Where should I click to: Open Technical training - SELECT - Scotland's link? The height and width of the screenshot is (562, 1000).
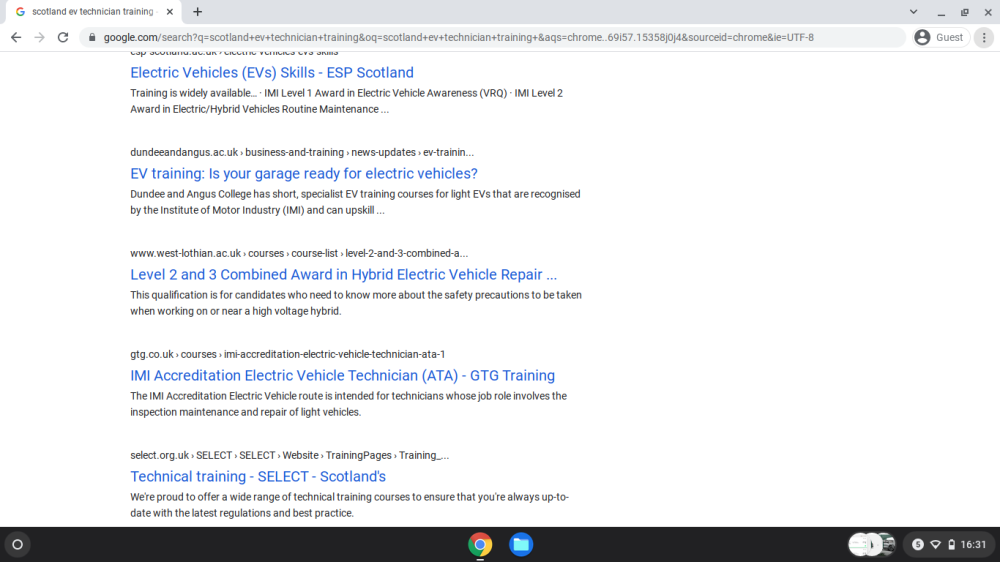pyautogui.click(x=258, y=477)
